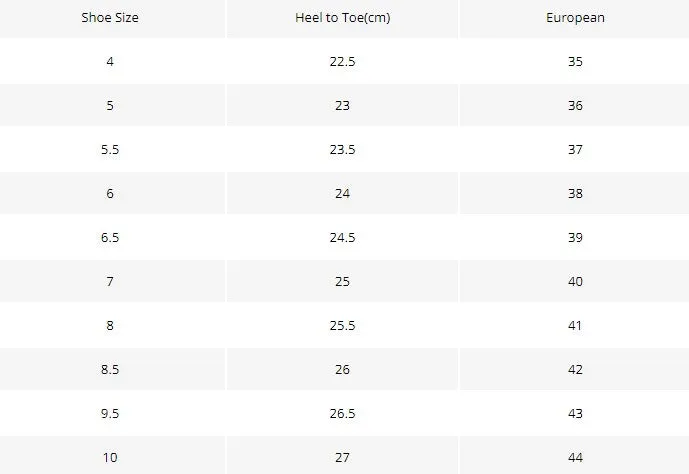
Task: Select European size 35 cell
Action: coord(575,61)
